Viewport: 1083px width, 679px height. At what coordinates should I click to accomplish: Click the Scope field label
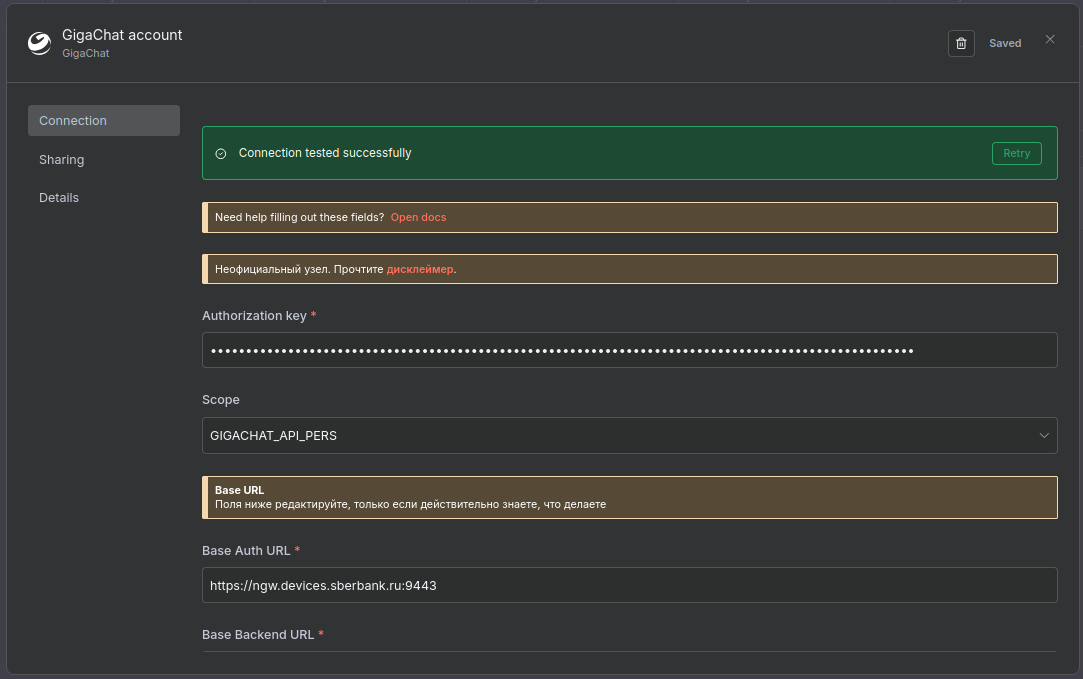tap(221, 400)
